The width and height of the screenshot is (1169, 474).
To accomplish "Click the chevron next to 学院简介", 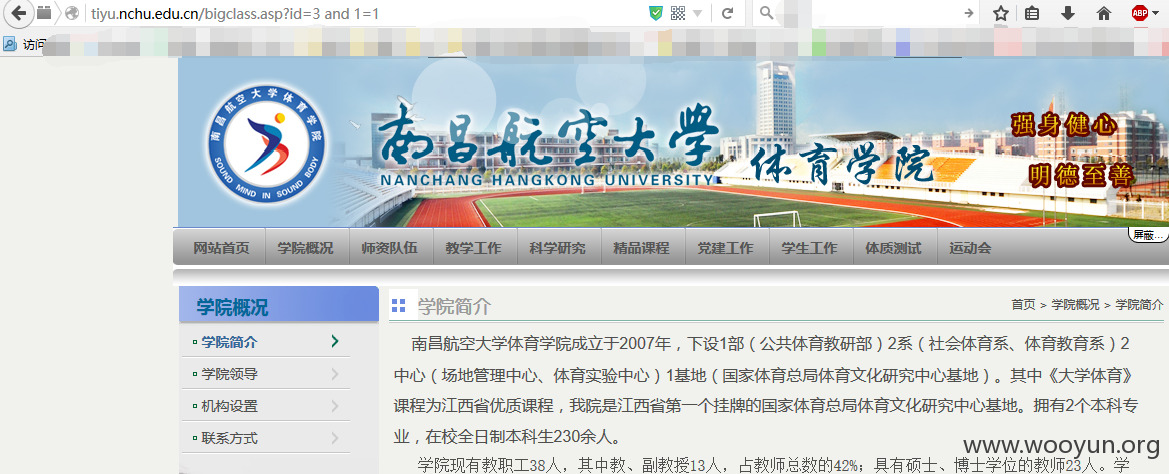I will (335, 341).
